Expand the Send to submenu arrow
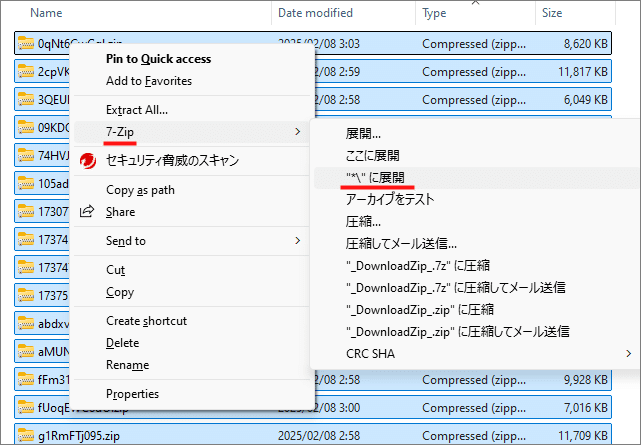This screenshot has width=641, height=445. tap(297, 241)
